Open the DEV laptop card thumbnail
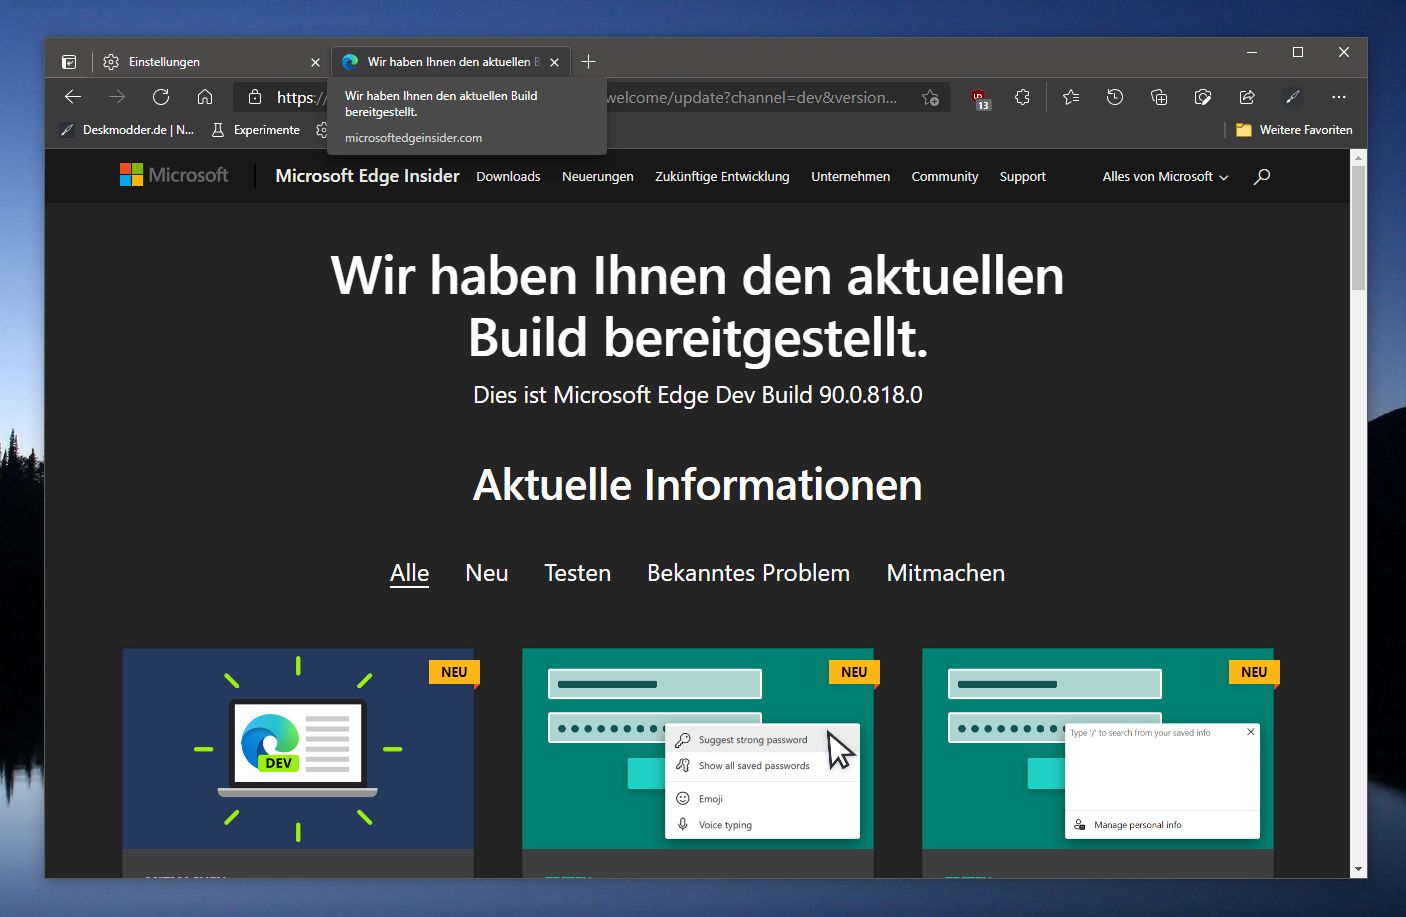Image resolution: width=1406 pixels, height=917 pixels. coord(298,749)
